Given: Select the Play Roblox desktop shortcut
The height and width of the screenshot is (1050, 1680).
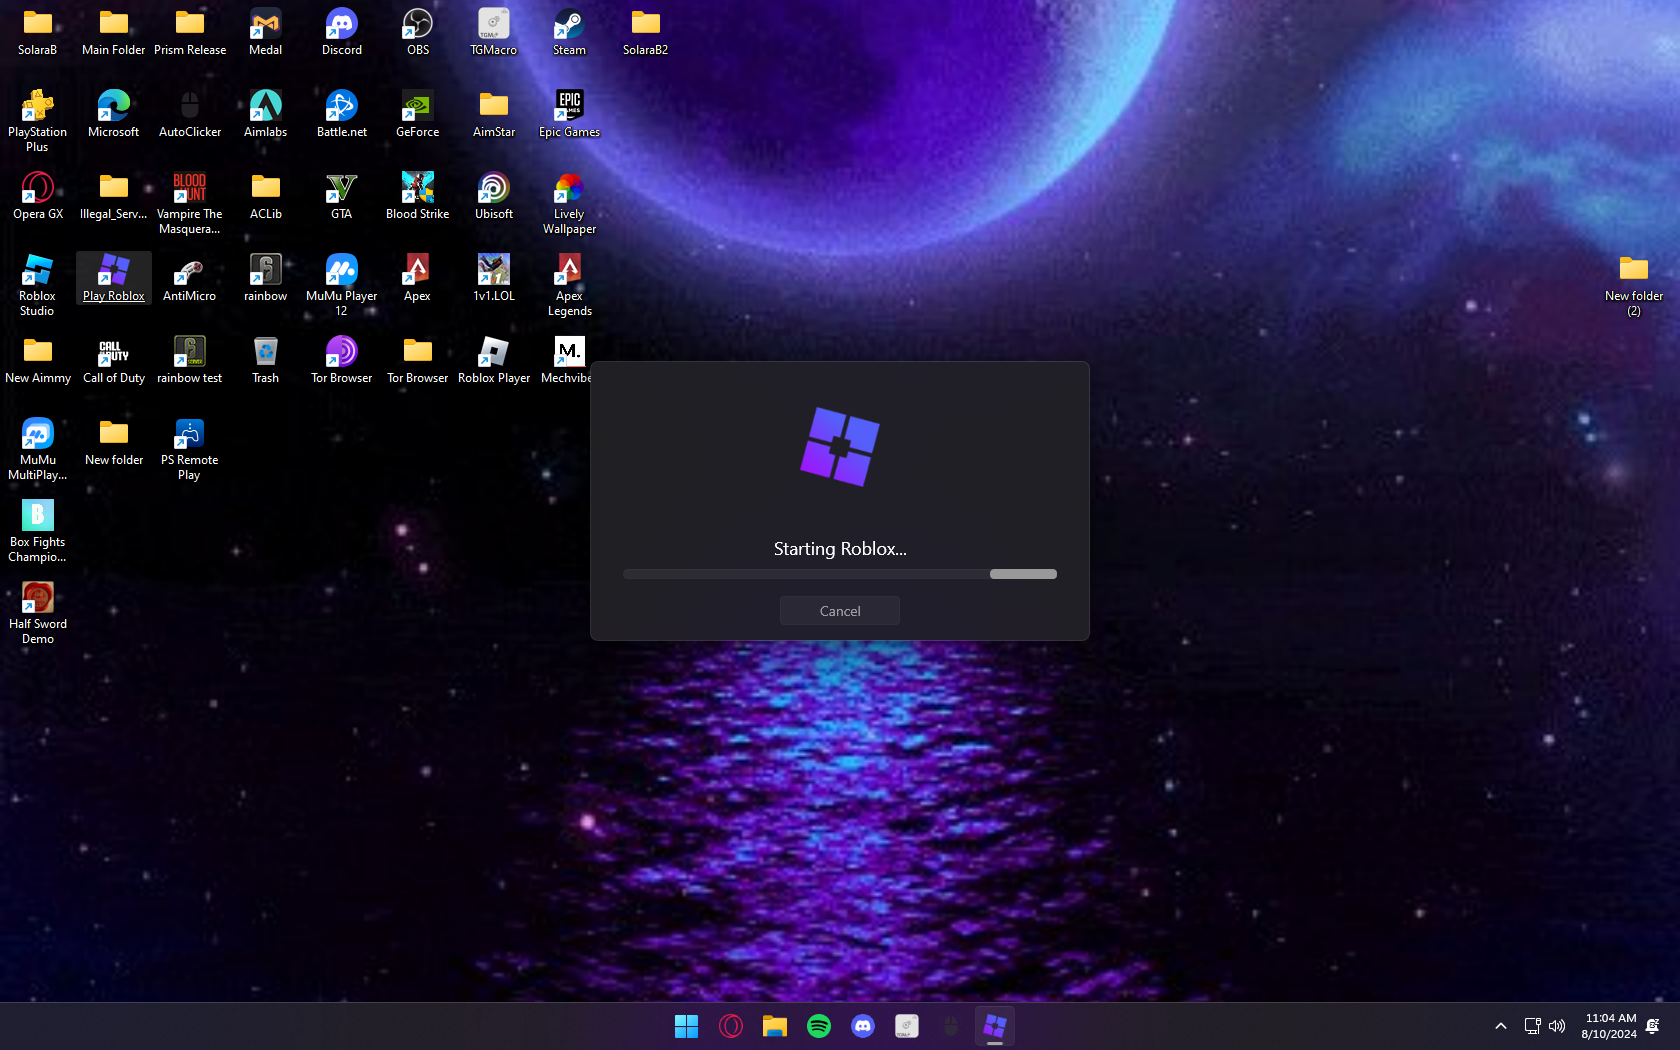Looking at the screenshot, I should point(114,278).
